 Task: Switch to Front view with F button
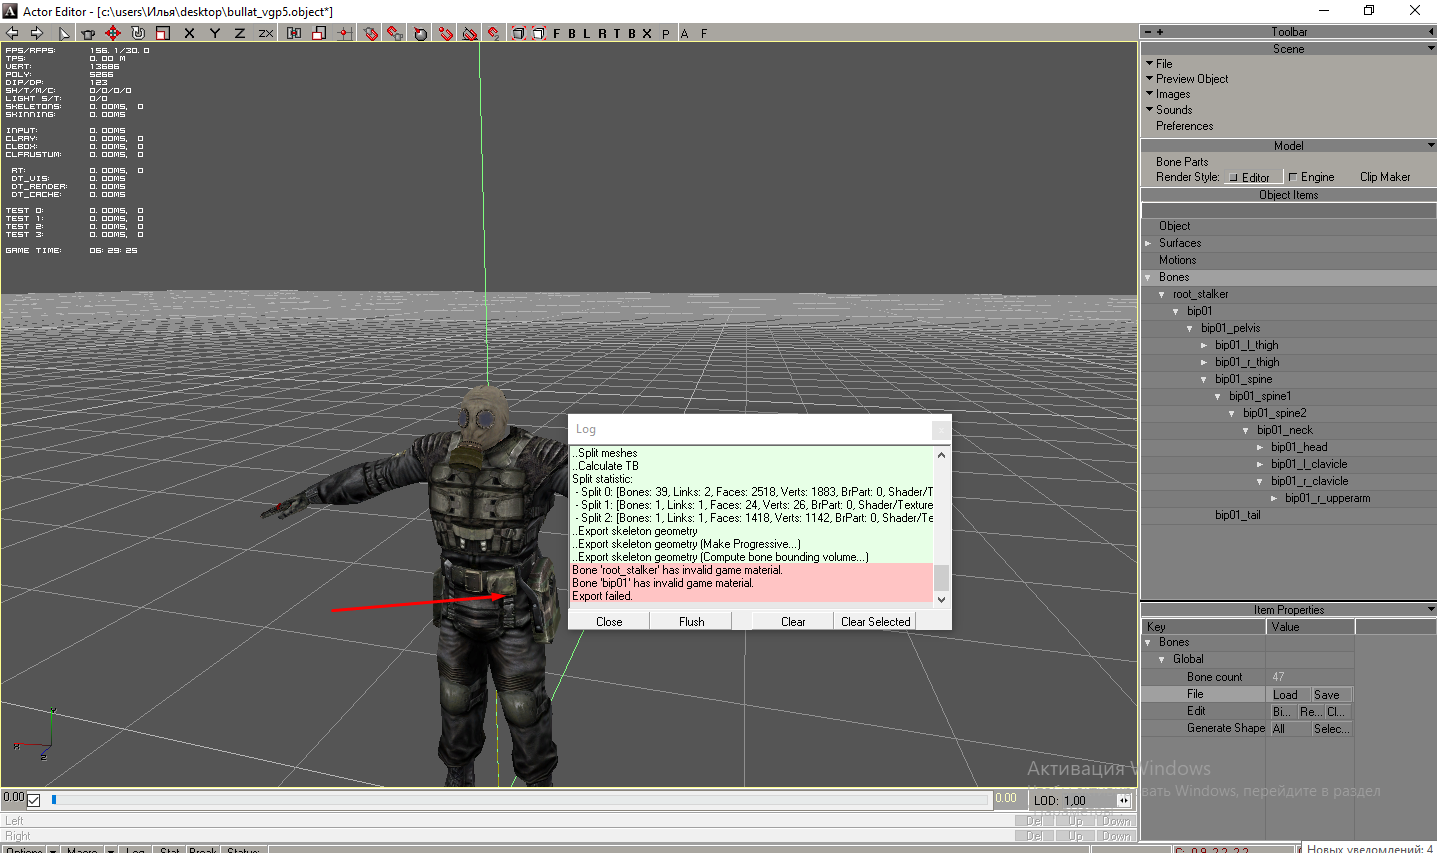pos(557,33)
